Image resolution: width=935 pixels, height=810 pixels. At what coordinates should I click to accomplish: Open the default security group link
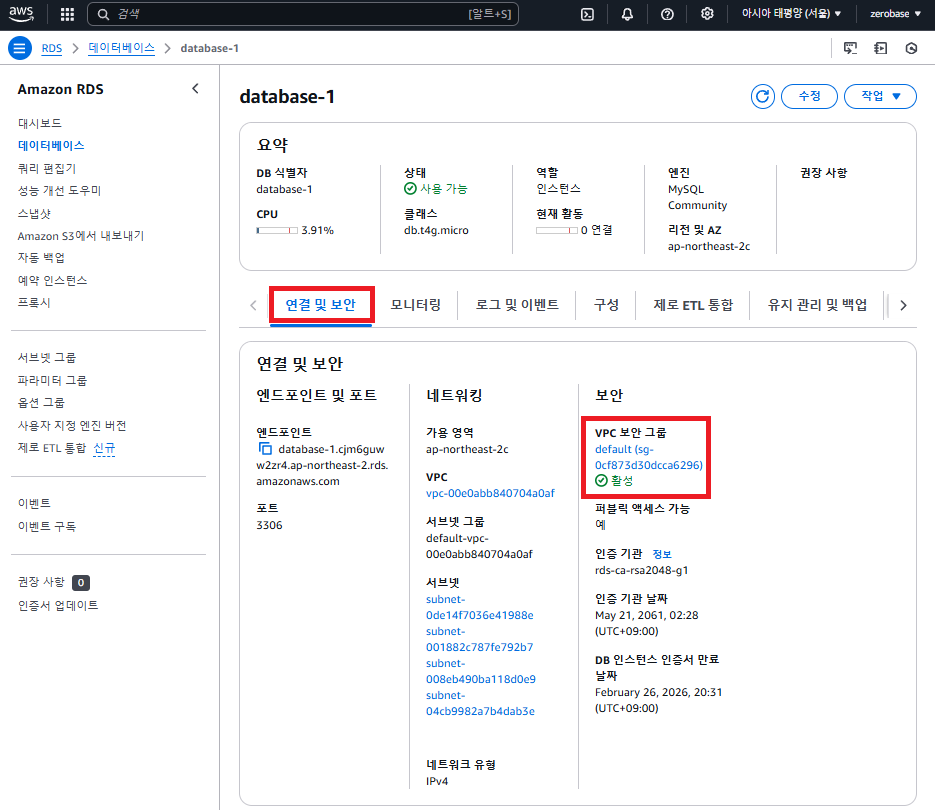(x=649, y=457)
